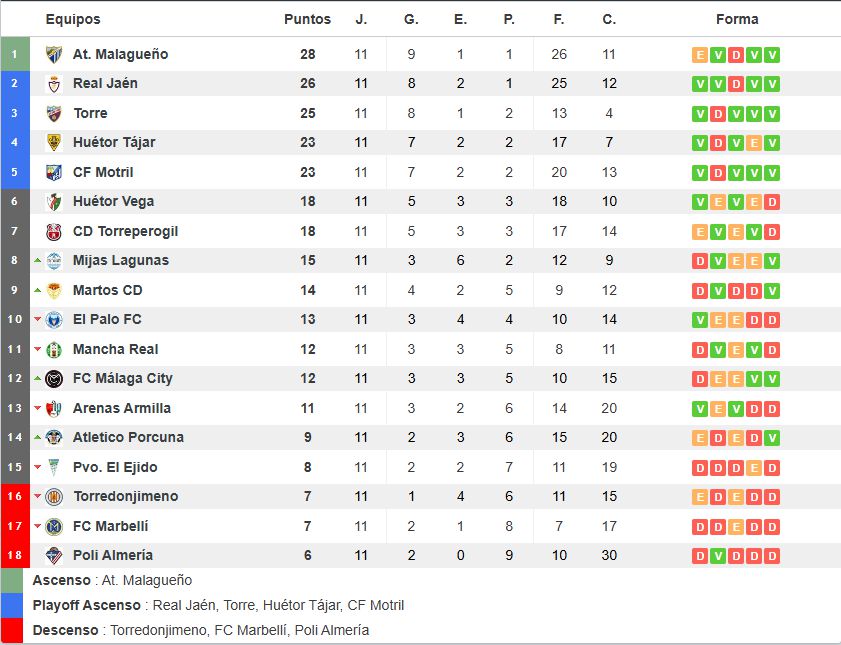
Task: Click the Torredonjimeno round crest
Action: (54, 496)
